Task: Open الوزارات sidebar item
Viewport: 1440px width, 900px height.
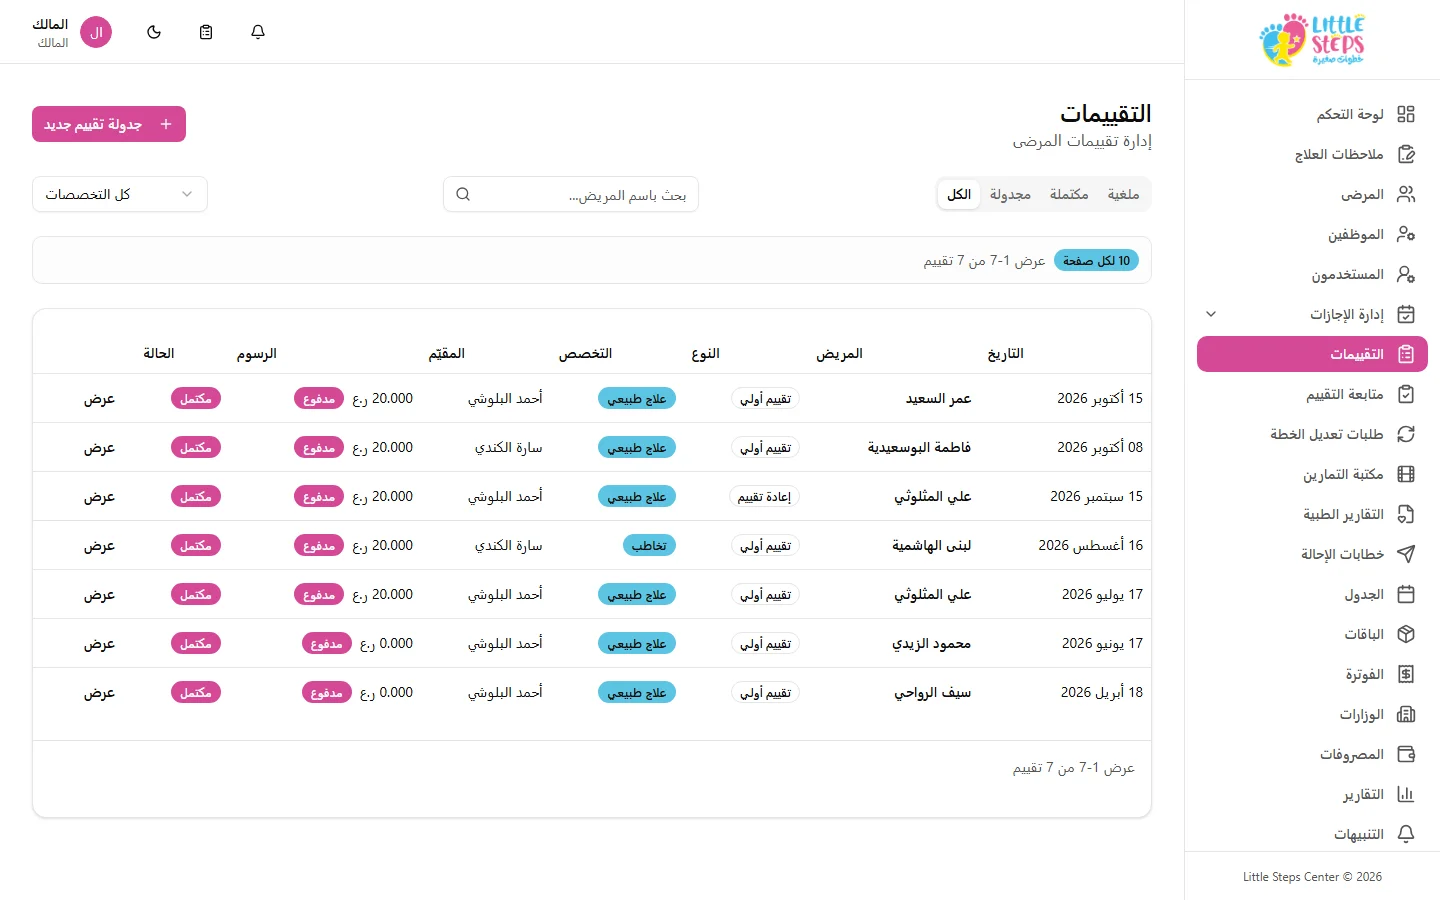Action: click(x=1312, y=714)
